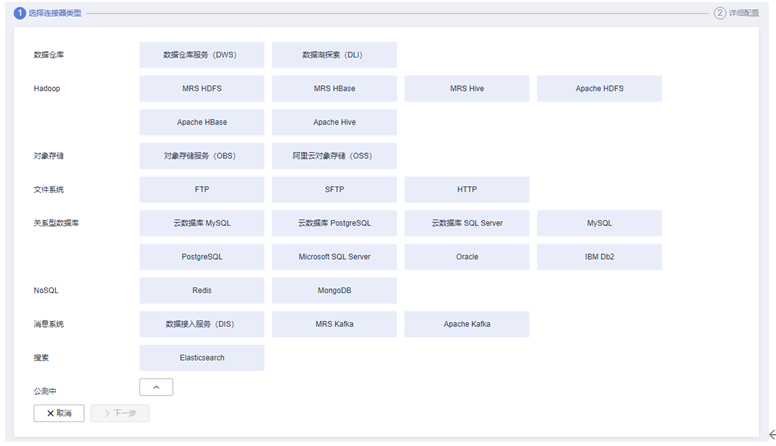Select 数据接入服务 (DIS) connector
This screenshot has width=776, height=446.
tap(201, 324)
